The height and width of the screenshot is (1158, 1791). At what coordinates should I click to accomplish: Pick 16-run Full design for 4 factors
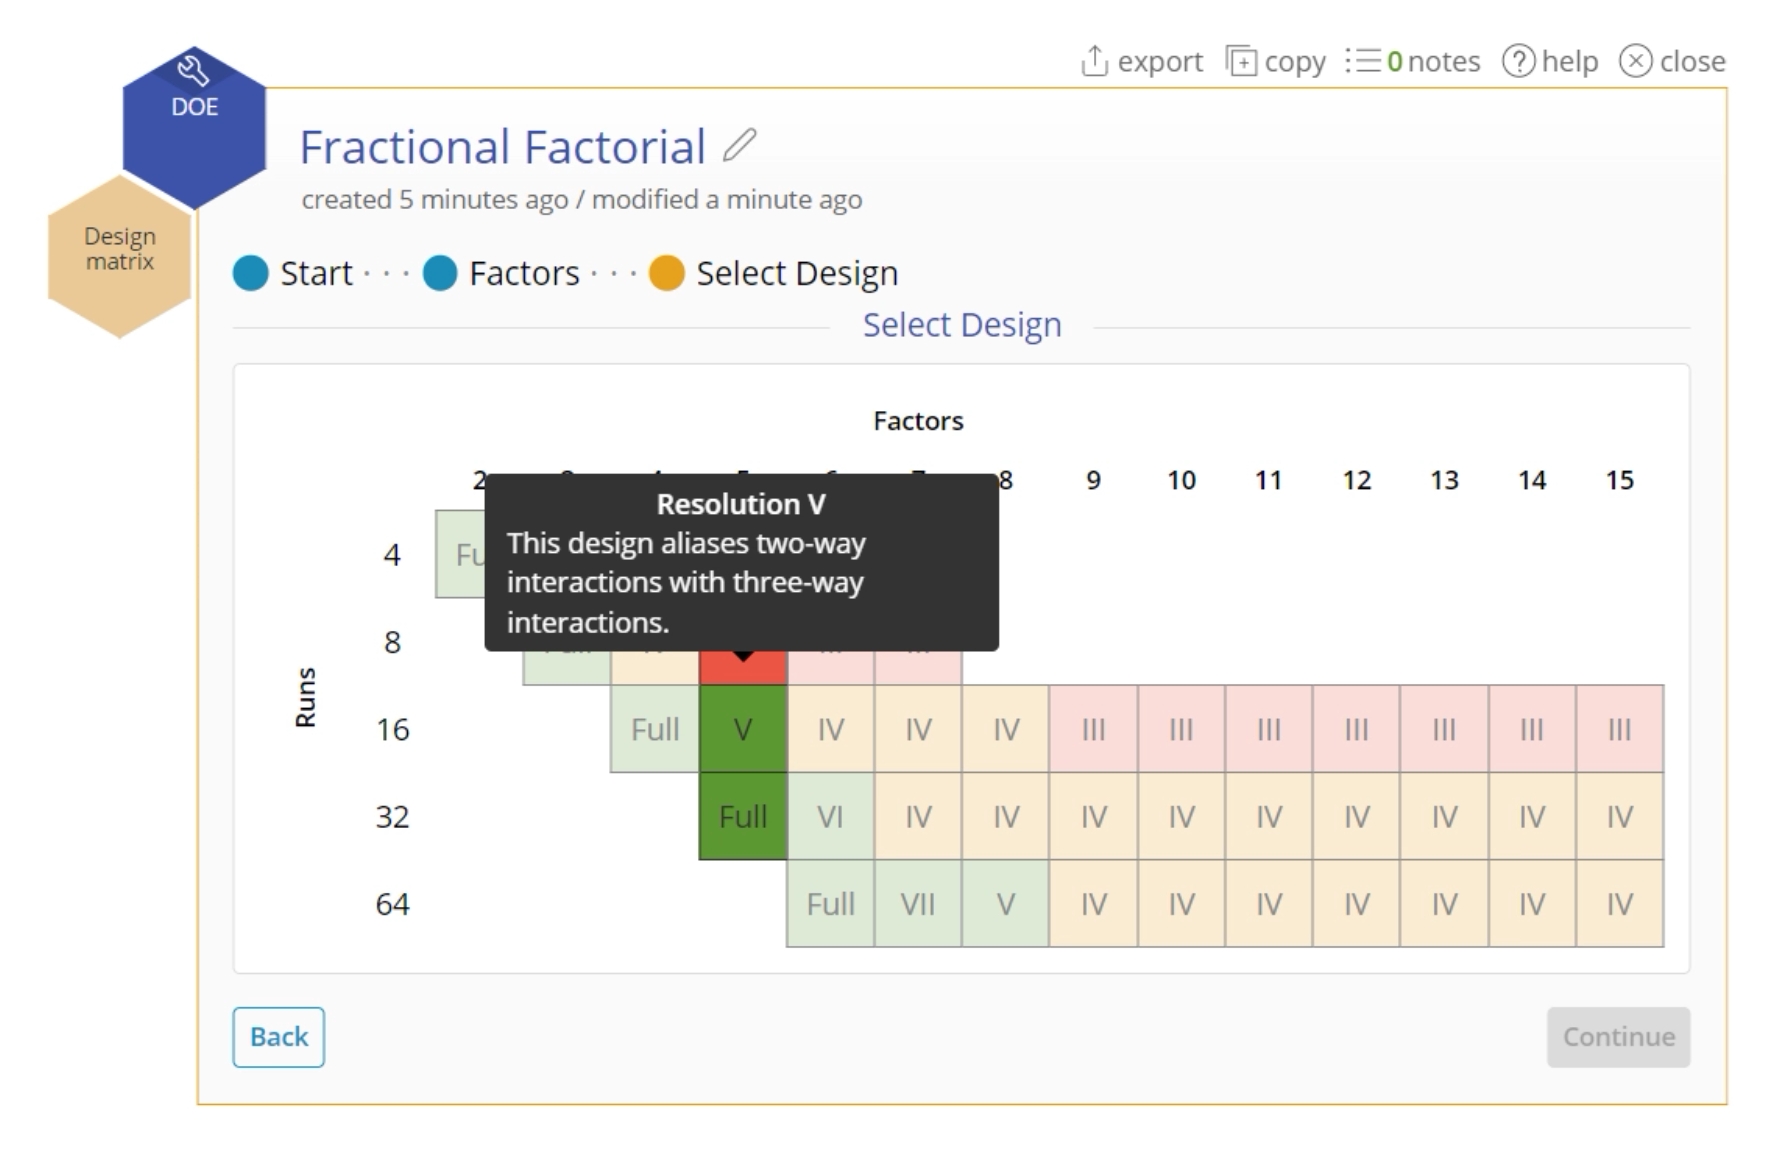coord(655,729)
